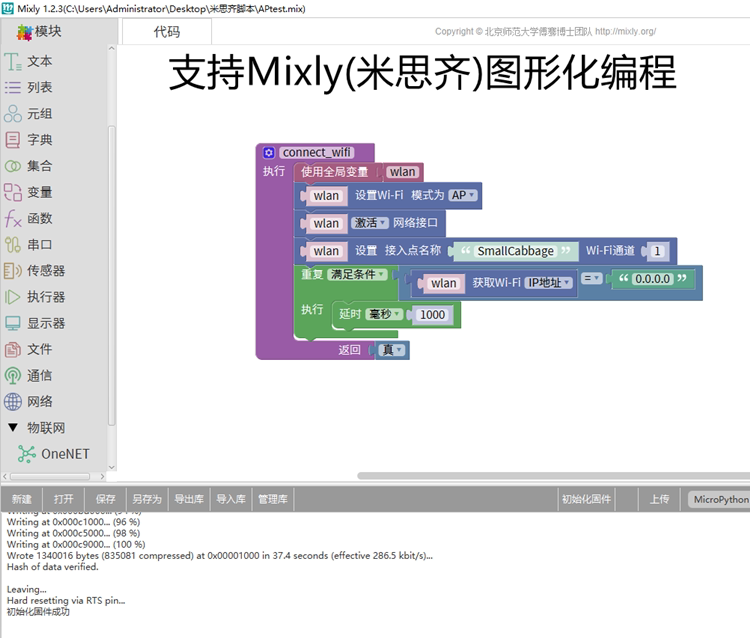Open the 元组 tuple category icon
750x638 pixels.
[x=13, y=114]
